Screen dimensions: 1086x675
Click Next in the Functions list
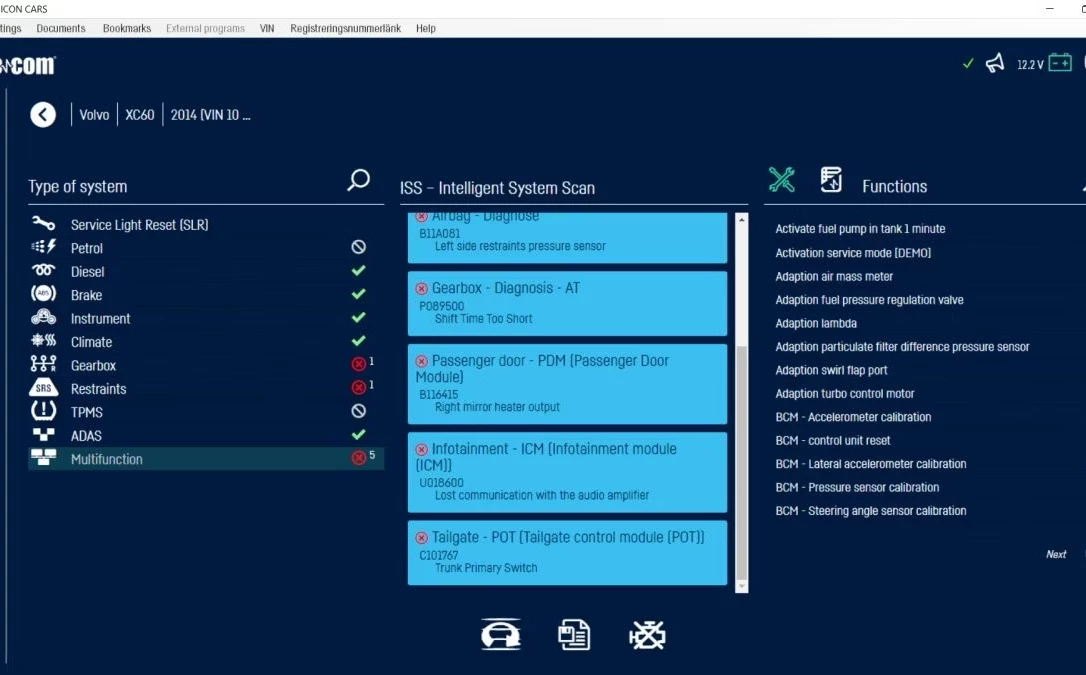[1056, 554]
